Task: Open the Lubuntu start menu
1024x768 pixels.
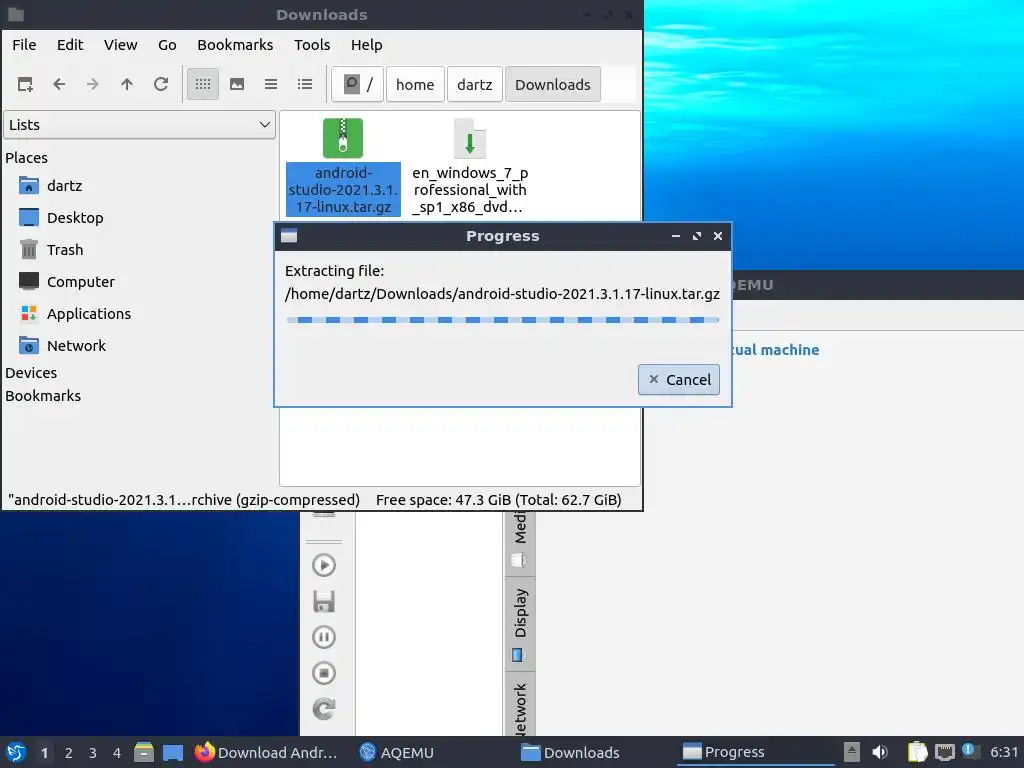Action: click(x=16, y=752)
